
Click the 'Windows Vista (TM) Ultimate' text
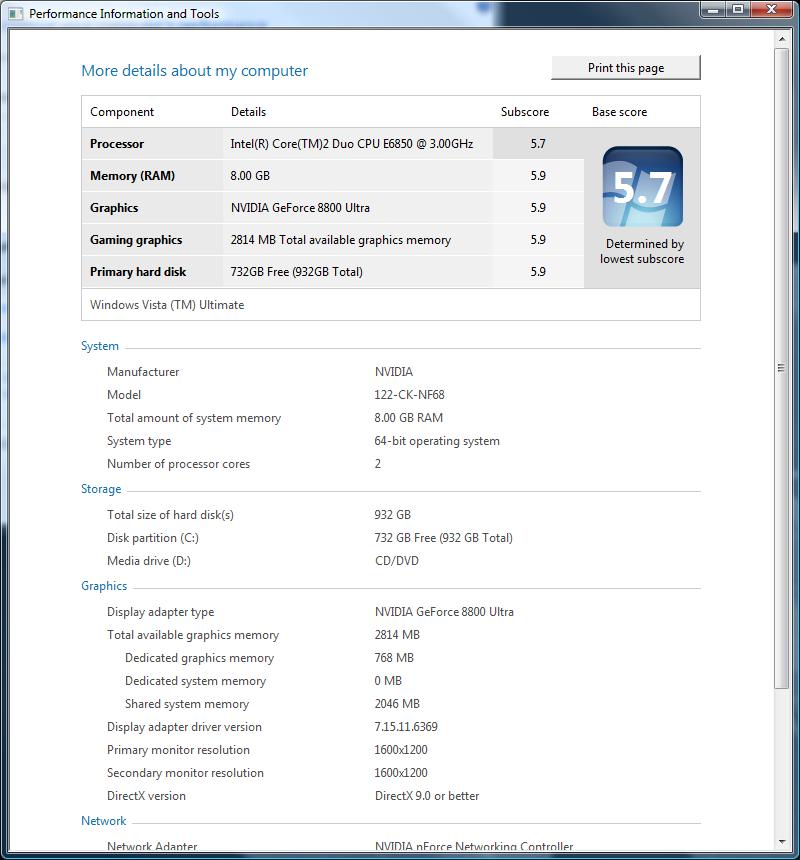tap(167, 305)
